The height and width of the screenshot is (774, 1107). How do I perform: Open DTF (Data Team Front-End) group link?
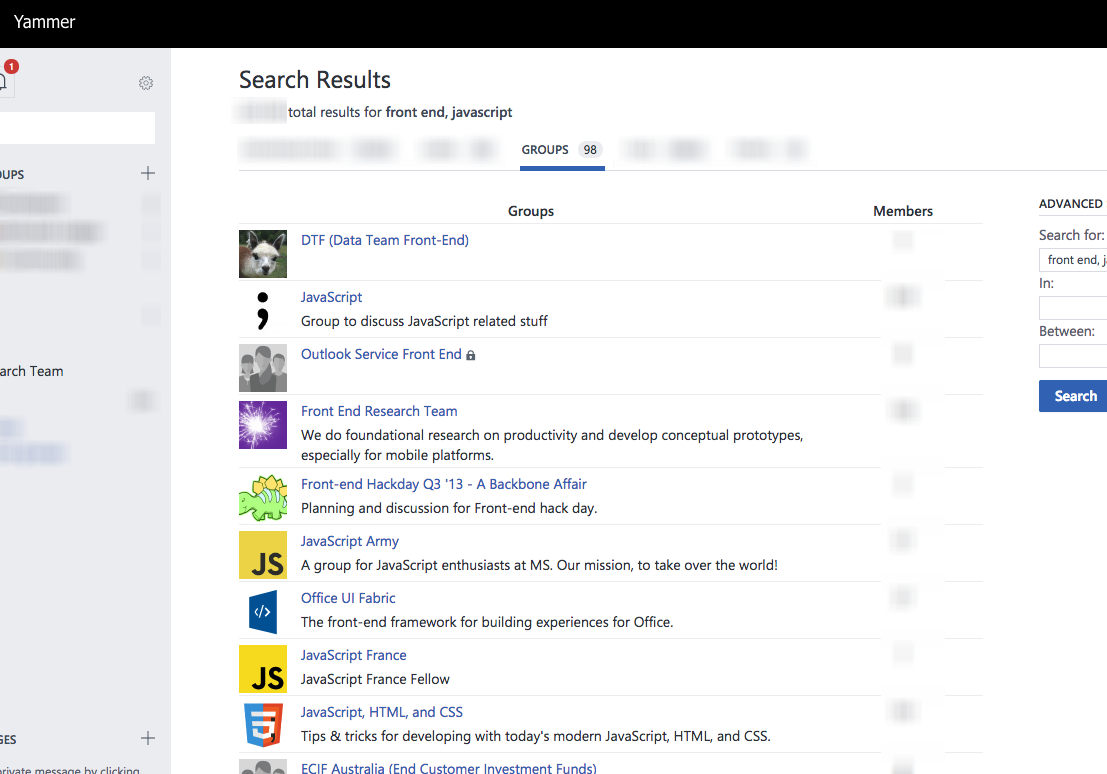385,240
